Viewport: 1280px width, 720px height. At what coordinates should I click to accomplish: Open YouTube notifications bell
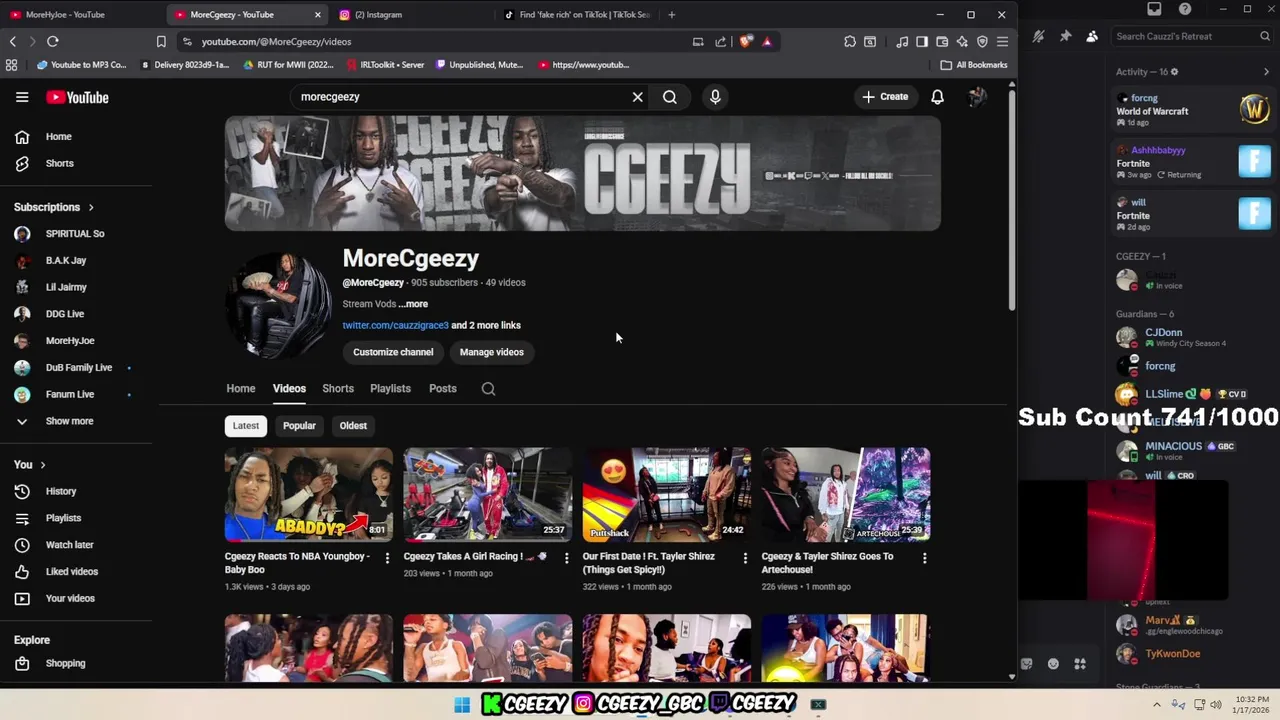[937, 97]
